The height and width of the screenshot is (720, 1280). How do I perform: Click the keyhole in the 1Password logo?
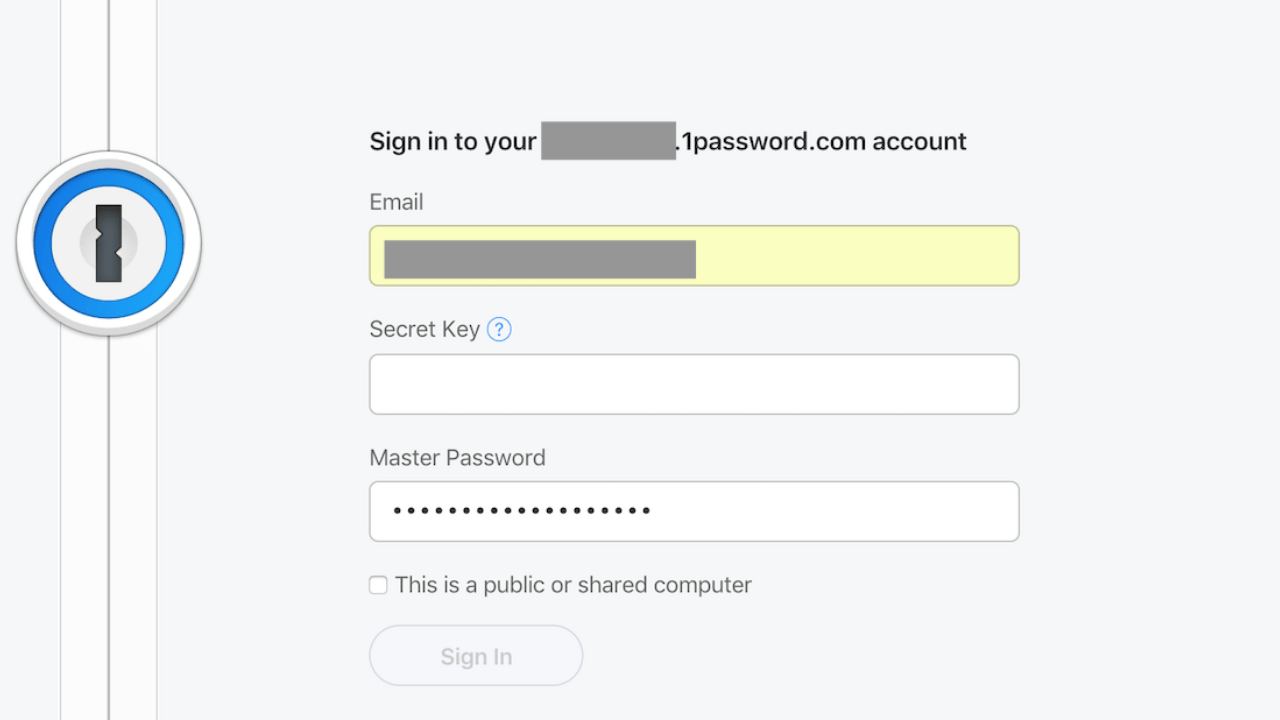coord(109,243)
